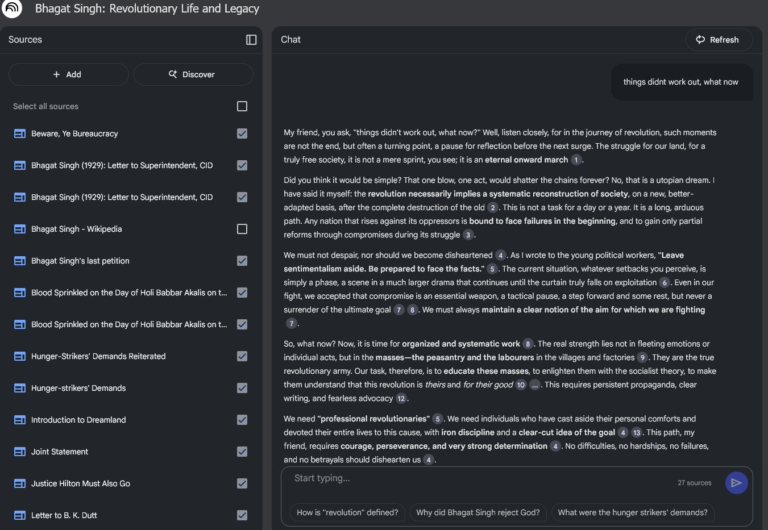Expand the collapsed citations ellipsis
The image size is (768, 530).
pyautogui.click(x=535, y=384)
